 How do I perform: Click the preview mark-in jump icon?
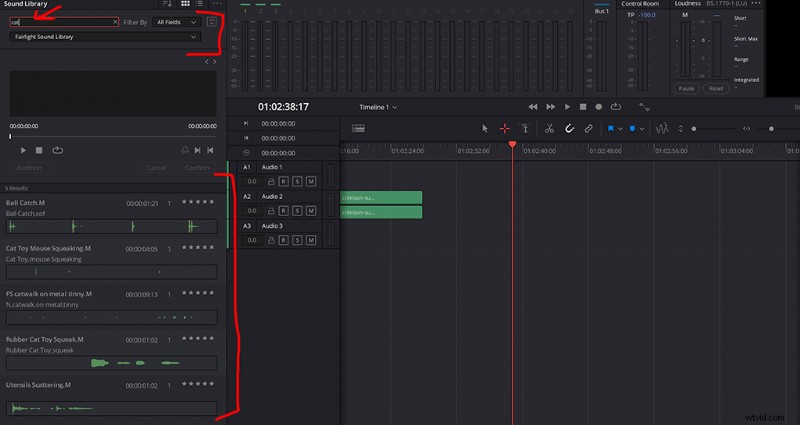197,151
